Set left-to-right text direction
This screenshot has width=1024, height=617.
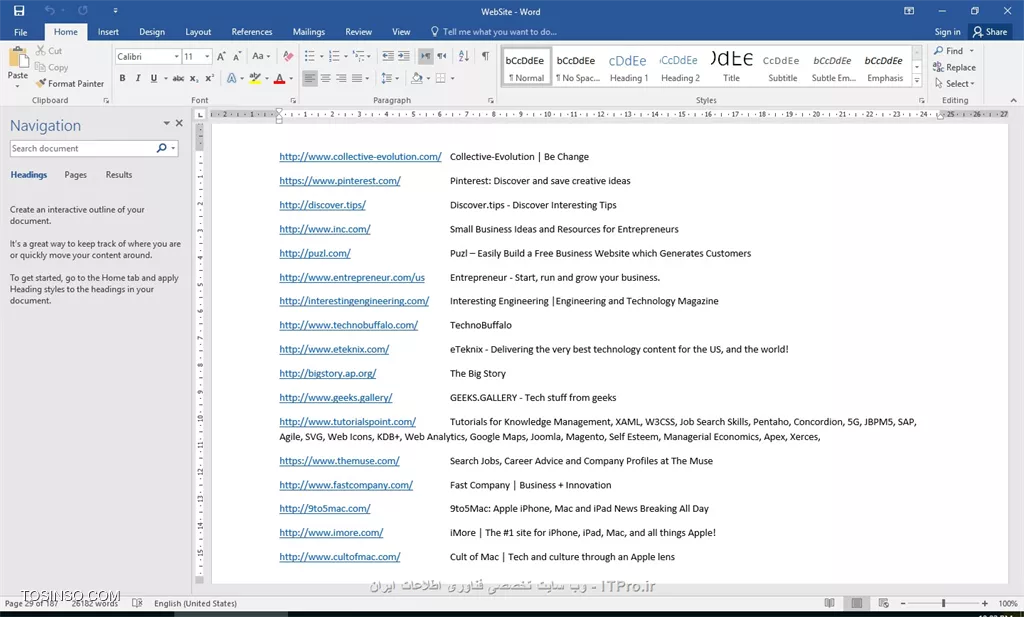point(425,57)
